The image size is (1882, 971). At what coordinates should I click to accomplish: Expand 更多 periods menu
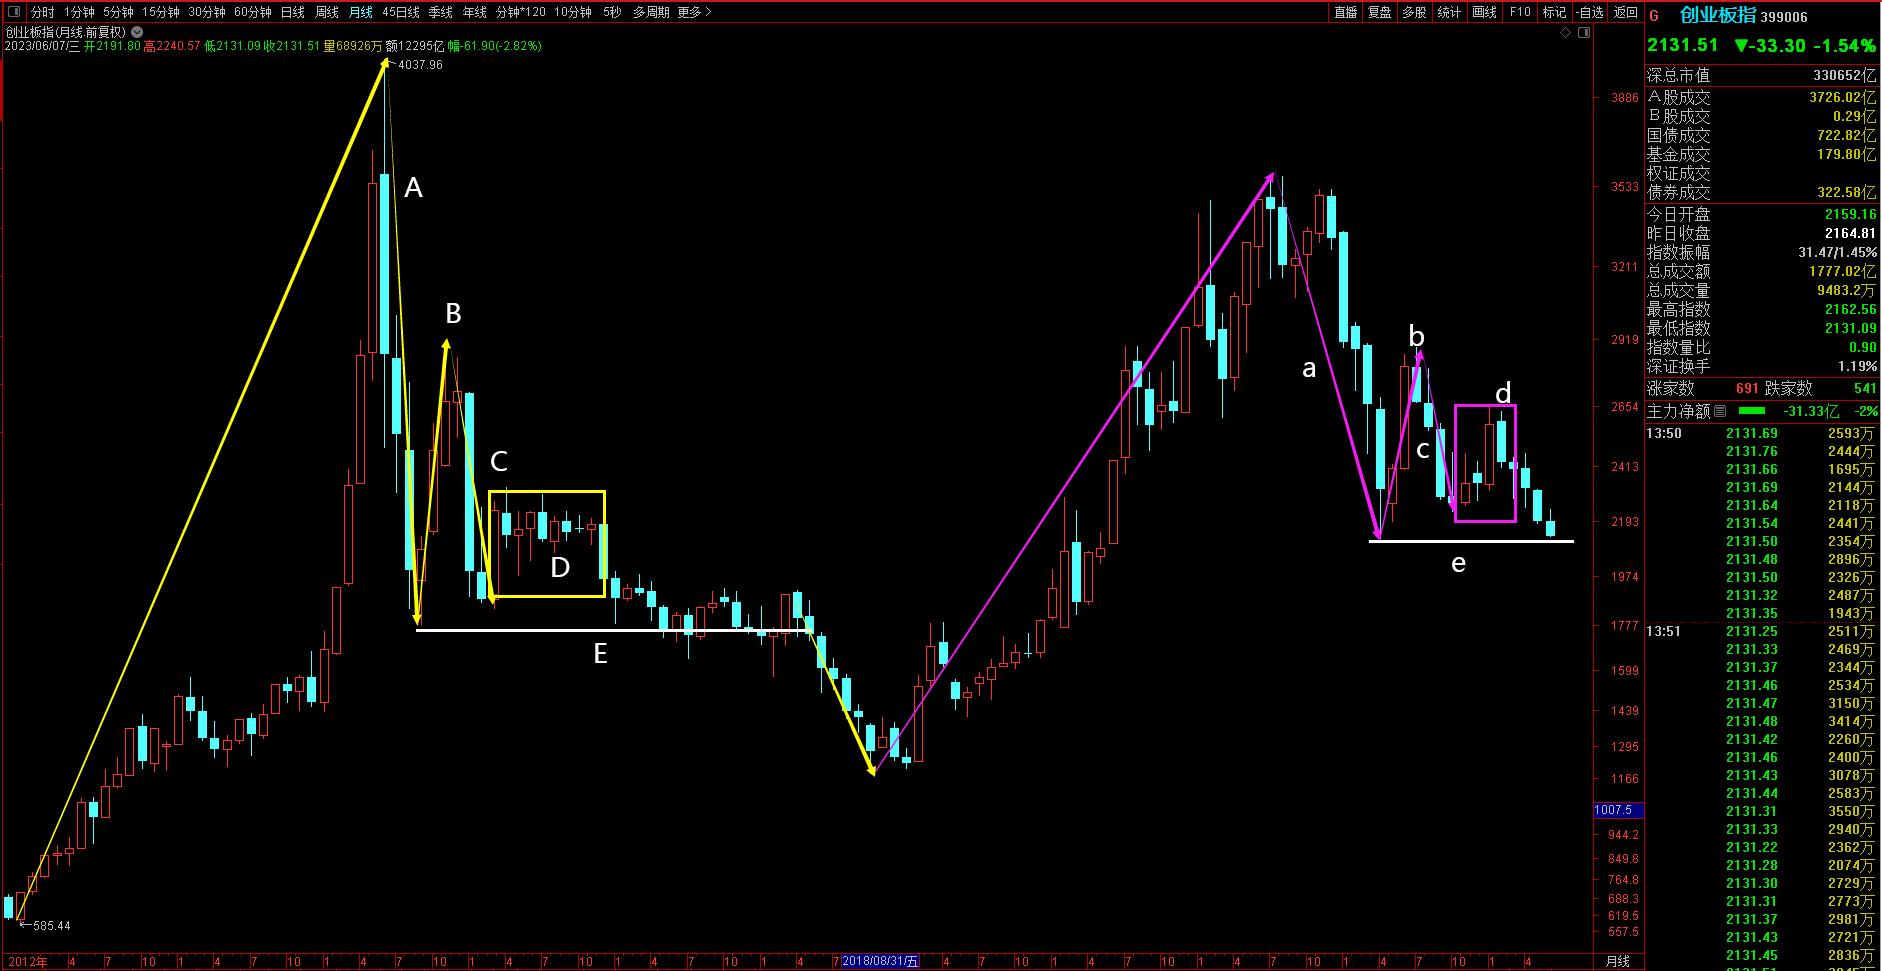[x=694, y=12]
